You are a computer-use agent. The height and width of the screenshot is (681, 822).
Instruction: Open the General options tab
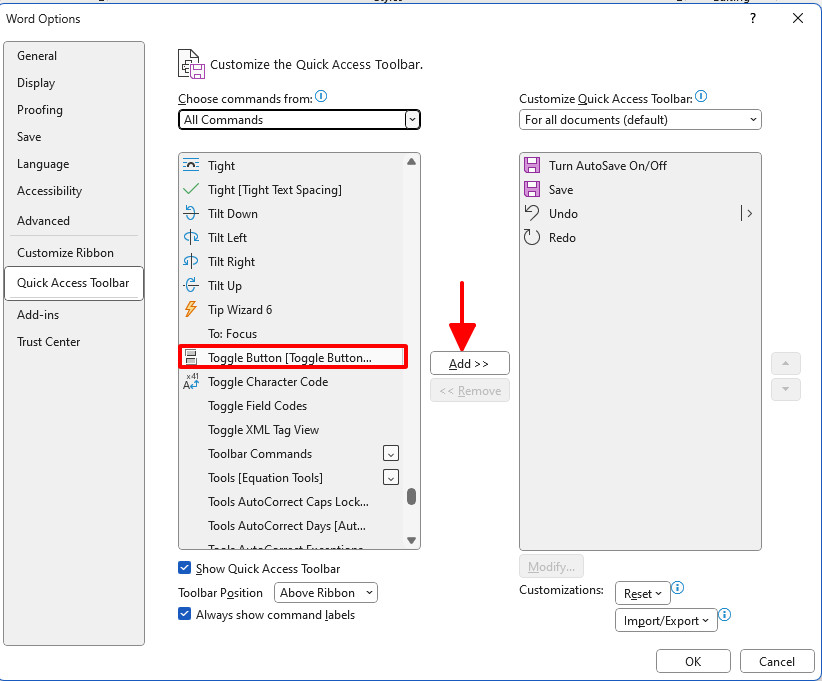tap(74, 56)
